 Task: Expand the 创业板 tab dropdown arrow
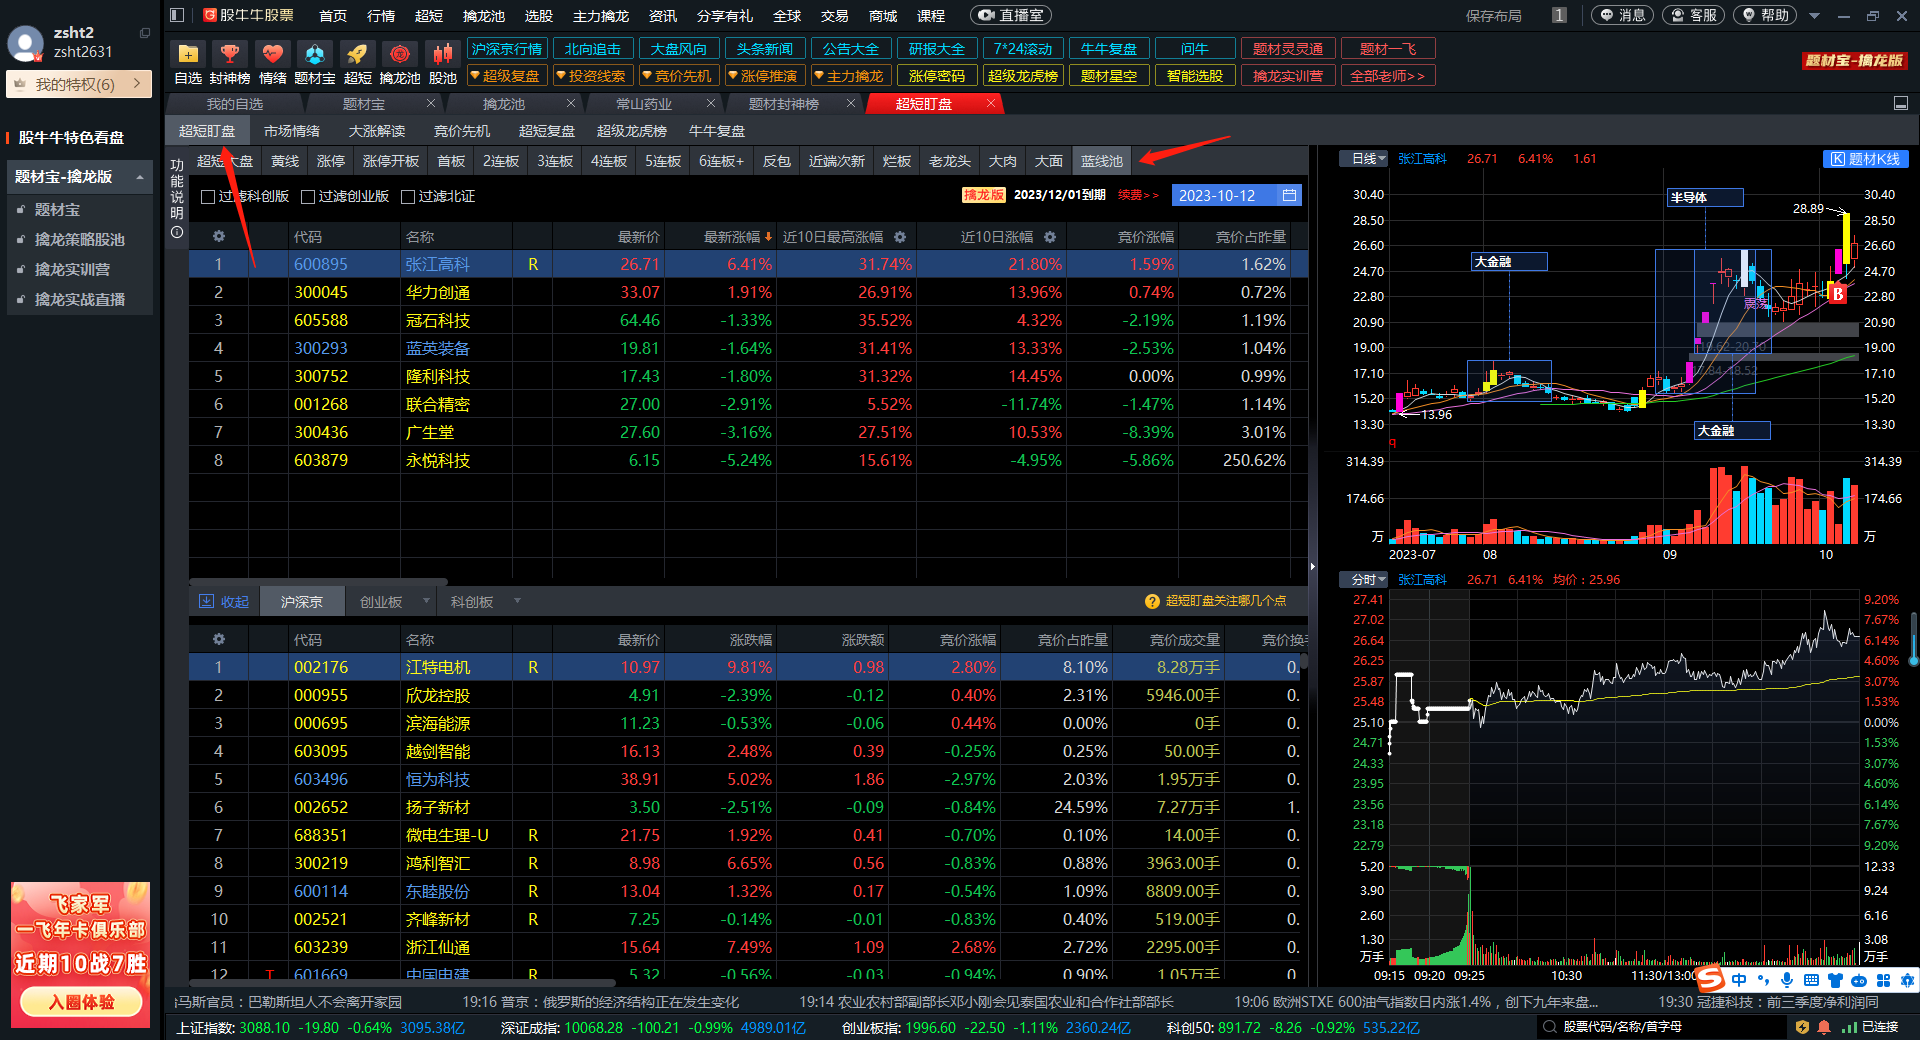[x=426, y=601]
